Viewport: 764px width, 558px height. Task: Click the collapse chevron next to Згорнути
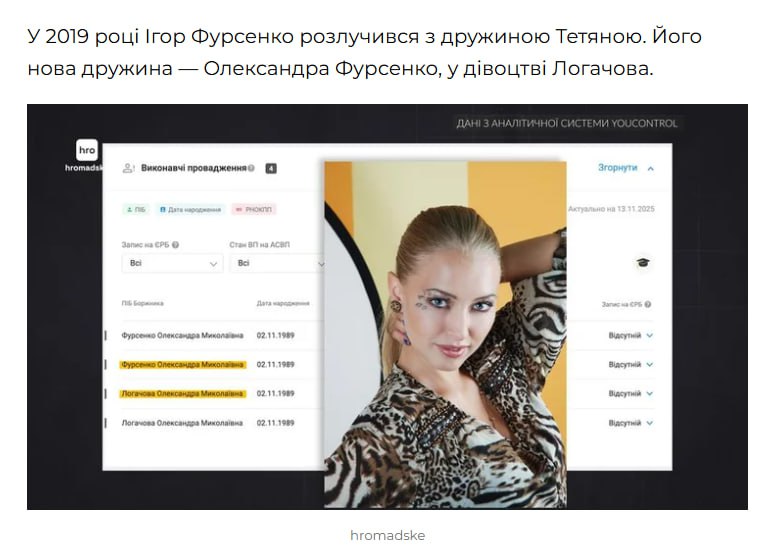[x=650, y=169]
